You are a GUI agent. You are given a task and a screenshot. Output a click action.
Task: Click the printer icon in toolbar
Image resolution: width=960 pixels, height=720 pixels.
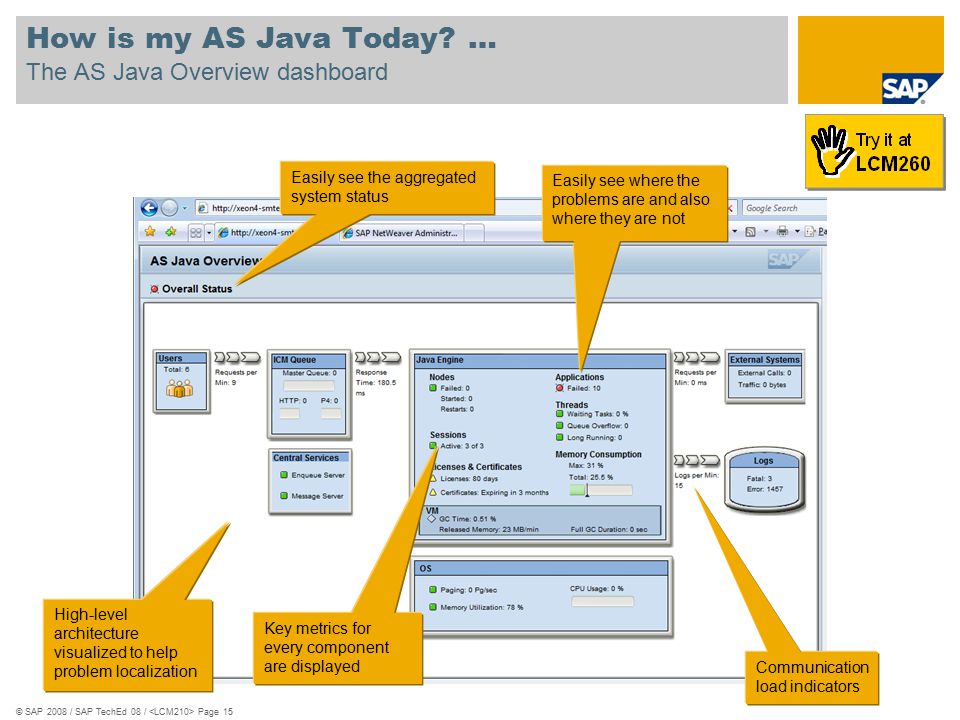782,231
